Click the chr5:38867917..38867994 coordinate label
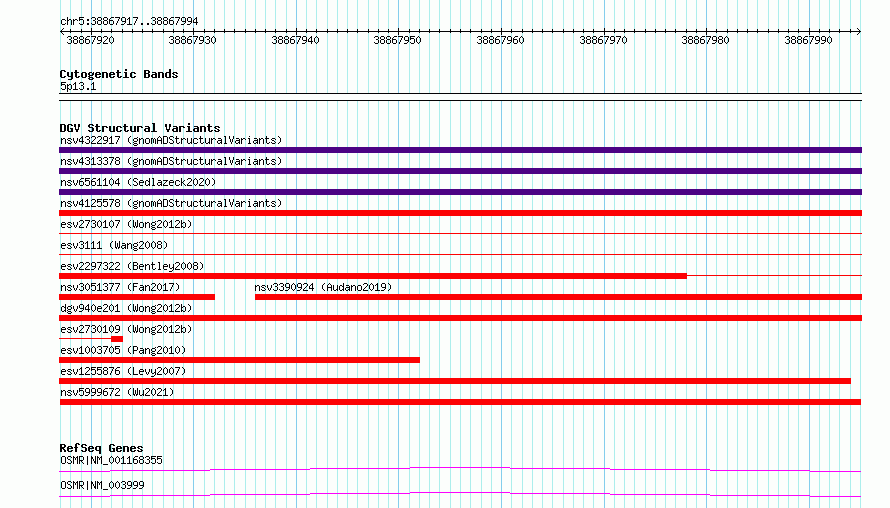Viewport: 890px width, 508px height. [129, 22]
